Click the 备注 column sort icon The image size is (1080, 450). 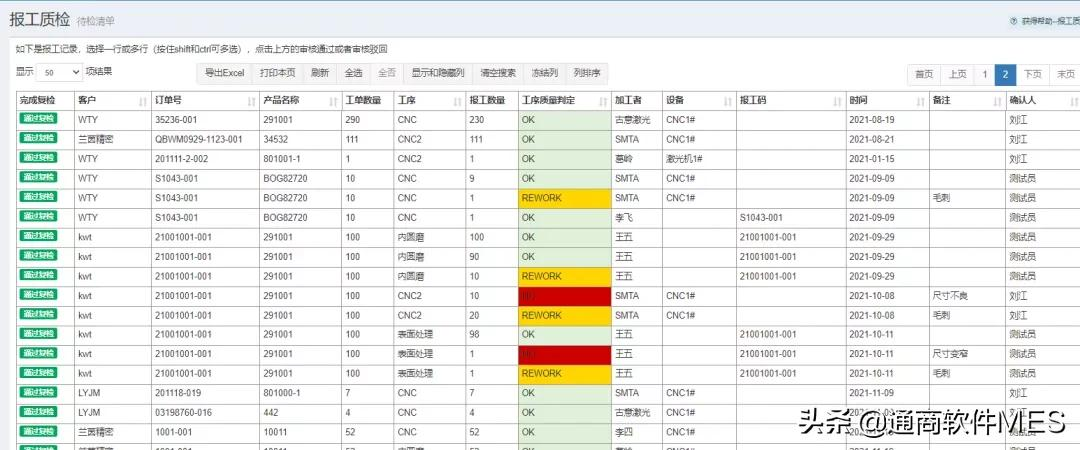(x=997, y=101)
